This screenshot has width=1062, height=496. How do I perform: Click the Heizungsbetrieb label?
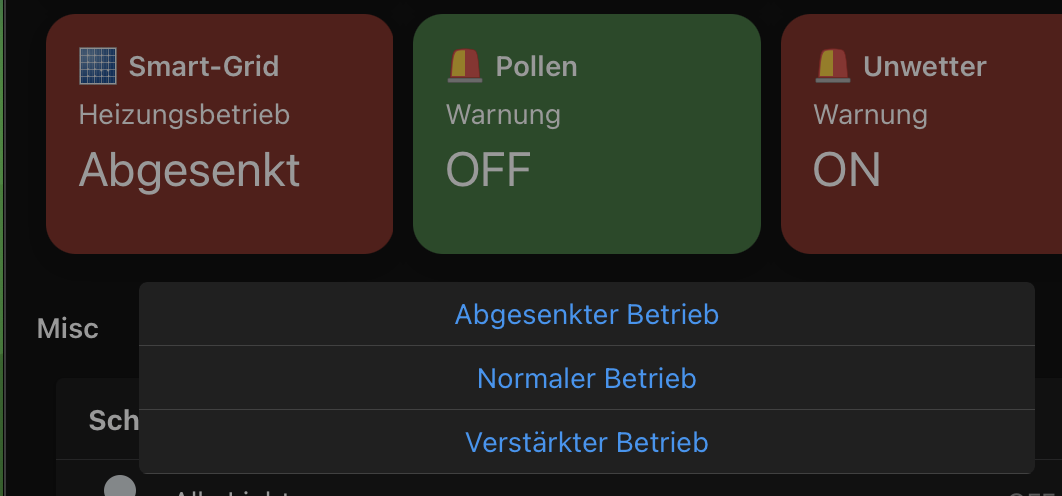click(184, 115)
